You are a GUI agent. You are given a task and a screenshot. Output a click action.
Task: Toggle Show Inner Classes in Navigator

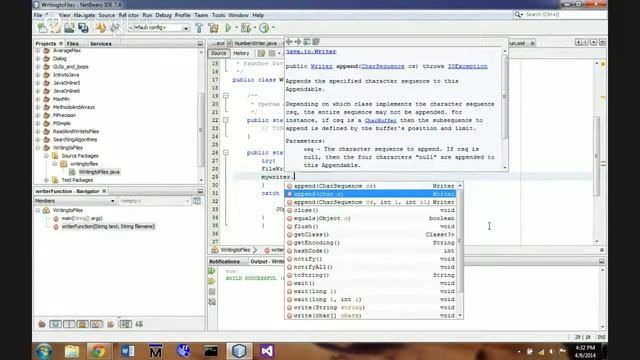tap(96, 324)
